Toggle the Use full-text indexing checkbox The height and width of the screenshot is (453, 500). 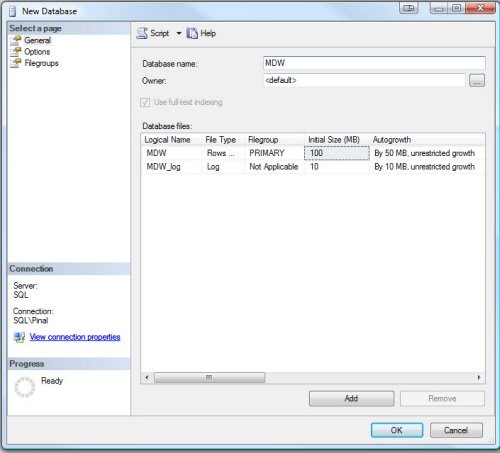tap(145, 102)
